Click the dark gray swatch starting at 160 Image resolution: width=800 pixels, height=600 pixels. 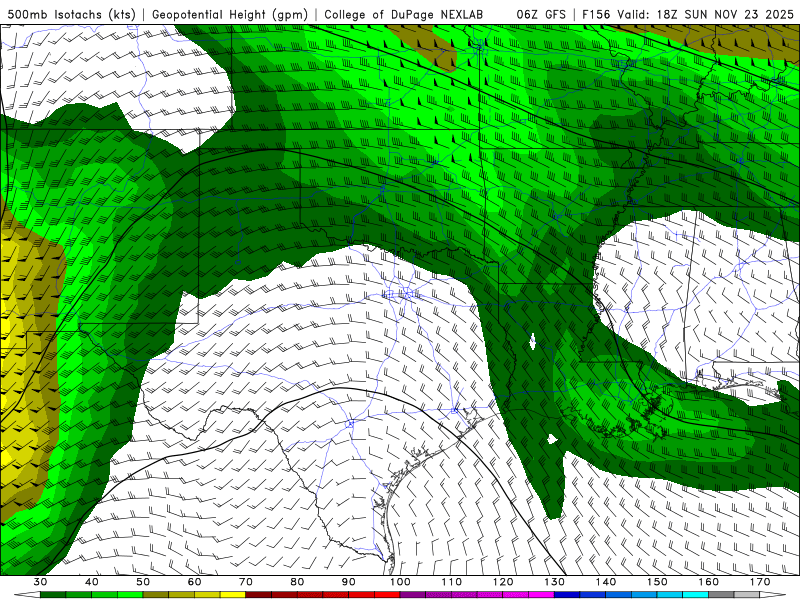[x=721, y=595]
